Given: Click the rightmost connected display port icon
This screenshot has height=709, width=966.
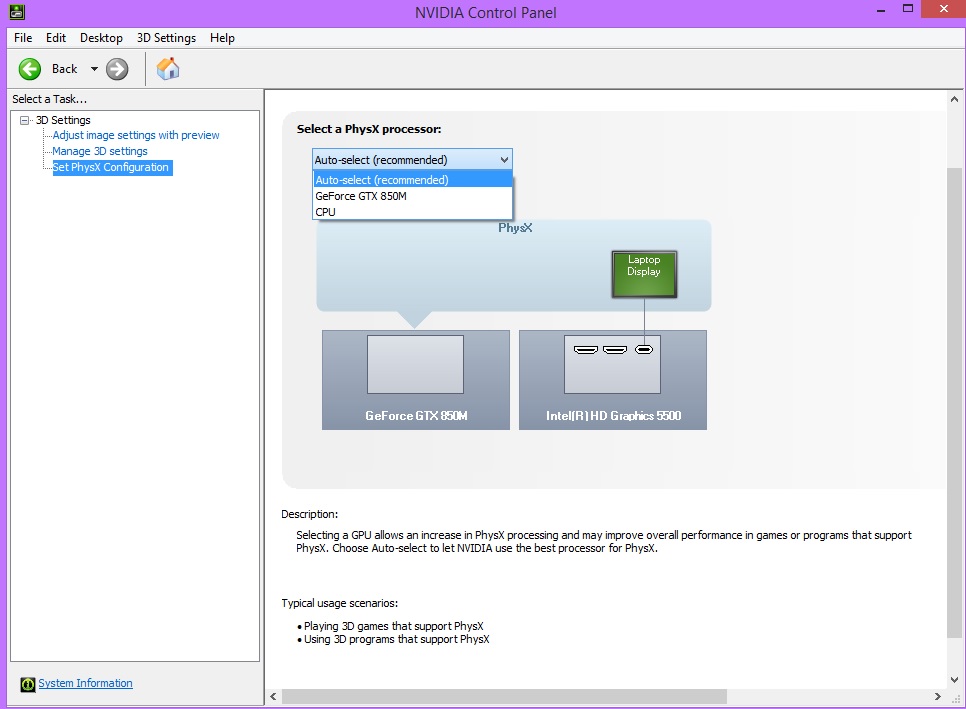Looking at the screenshot, I should point(644,349).
